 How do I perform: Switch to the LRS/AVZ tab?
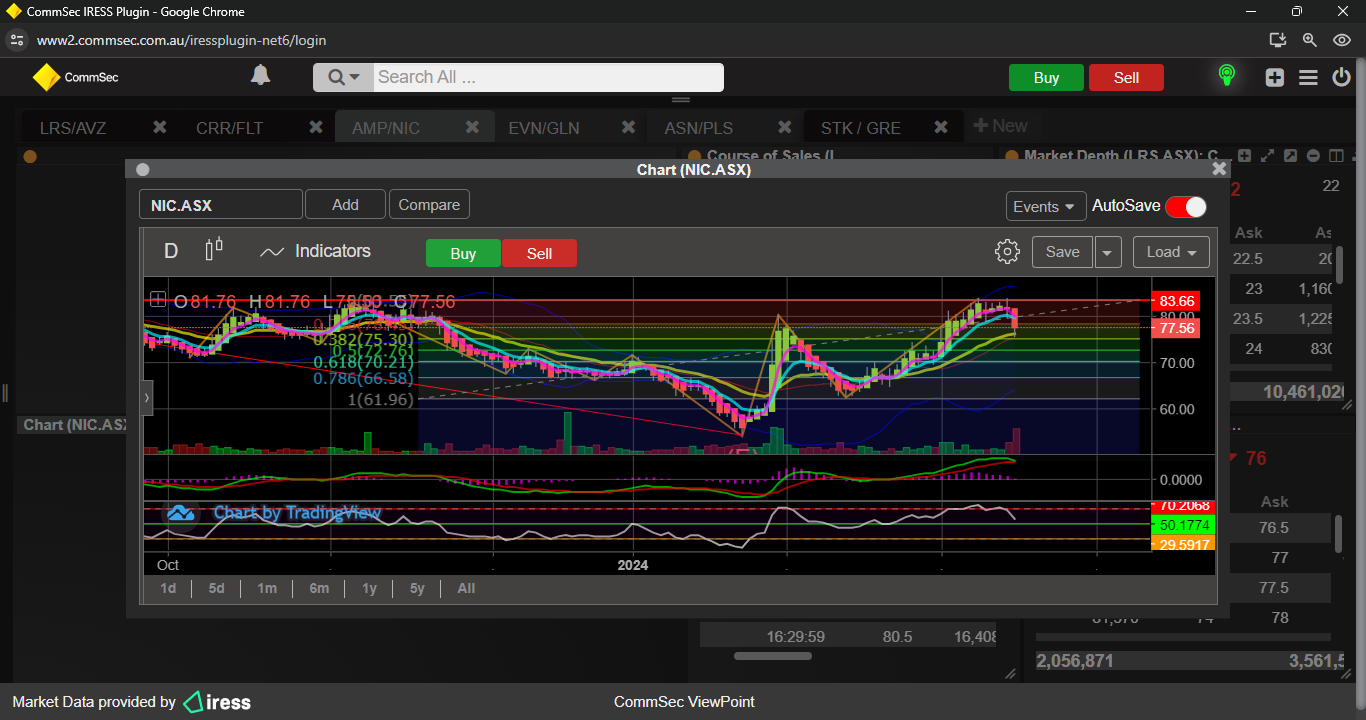click(x=73, y=128)
